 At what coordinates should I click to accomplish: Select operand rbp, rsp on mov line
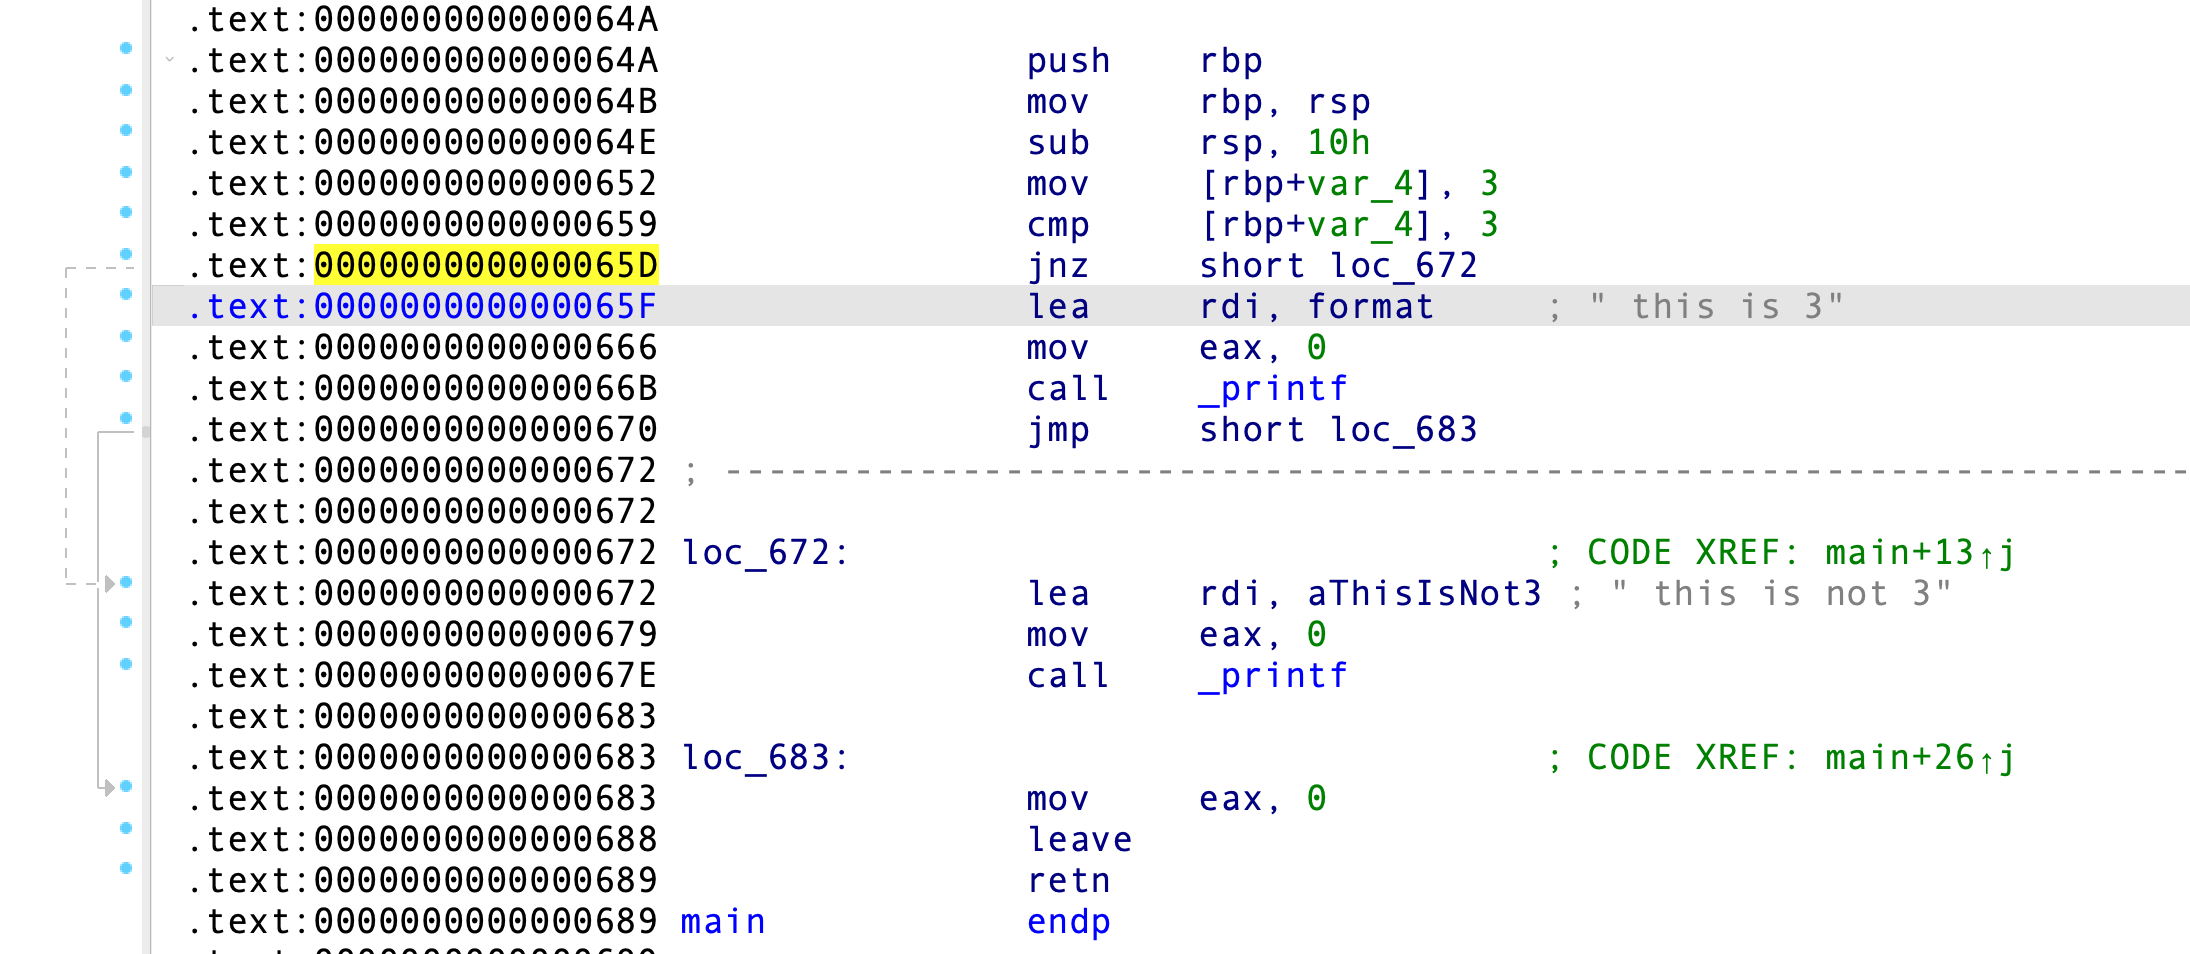click(x=1285, y=102)
